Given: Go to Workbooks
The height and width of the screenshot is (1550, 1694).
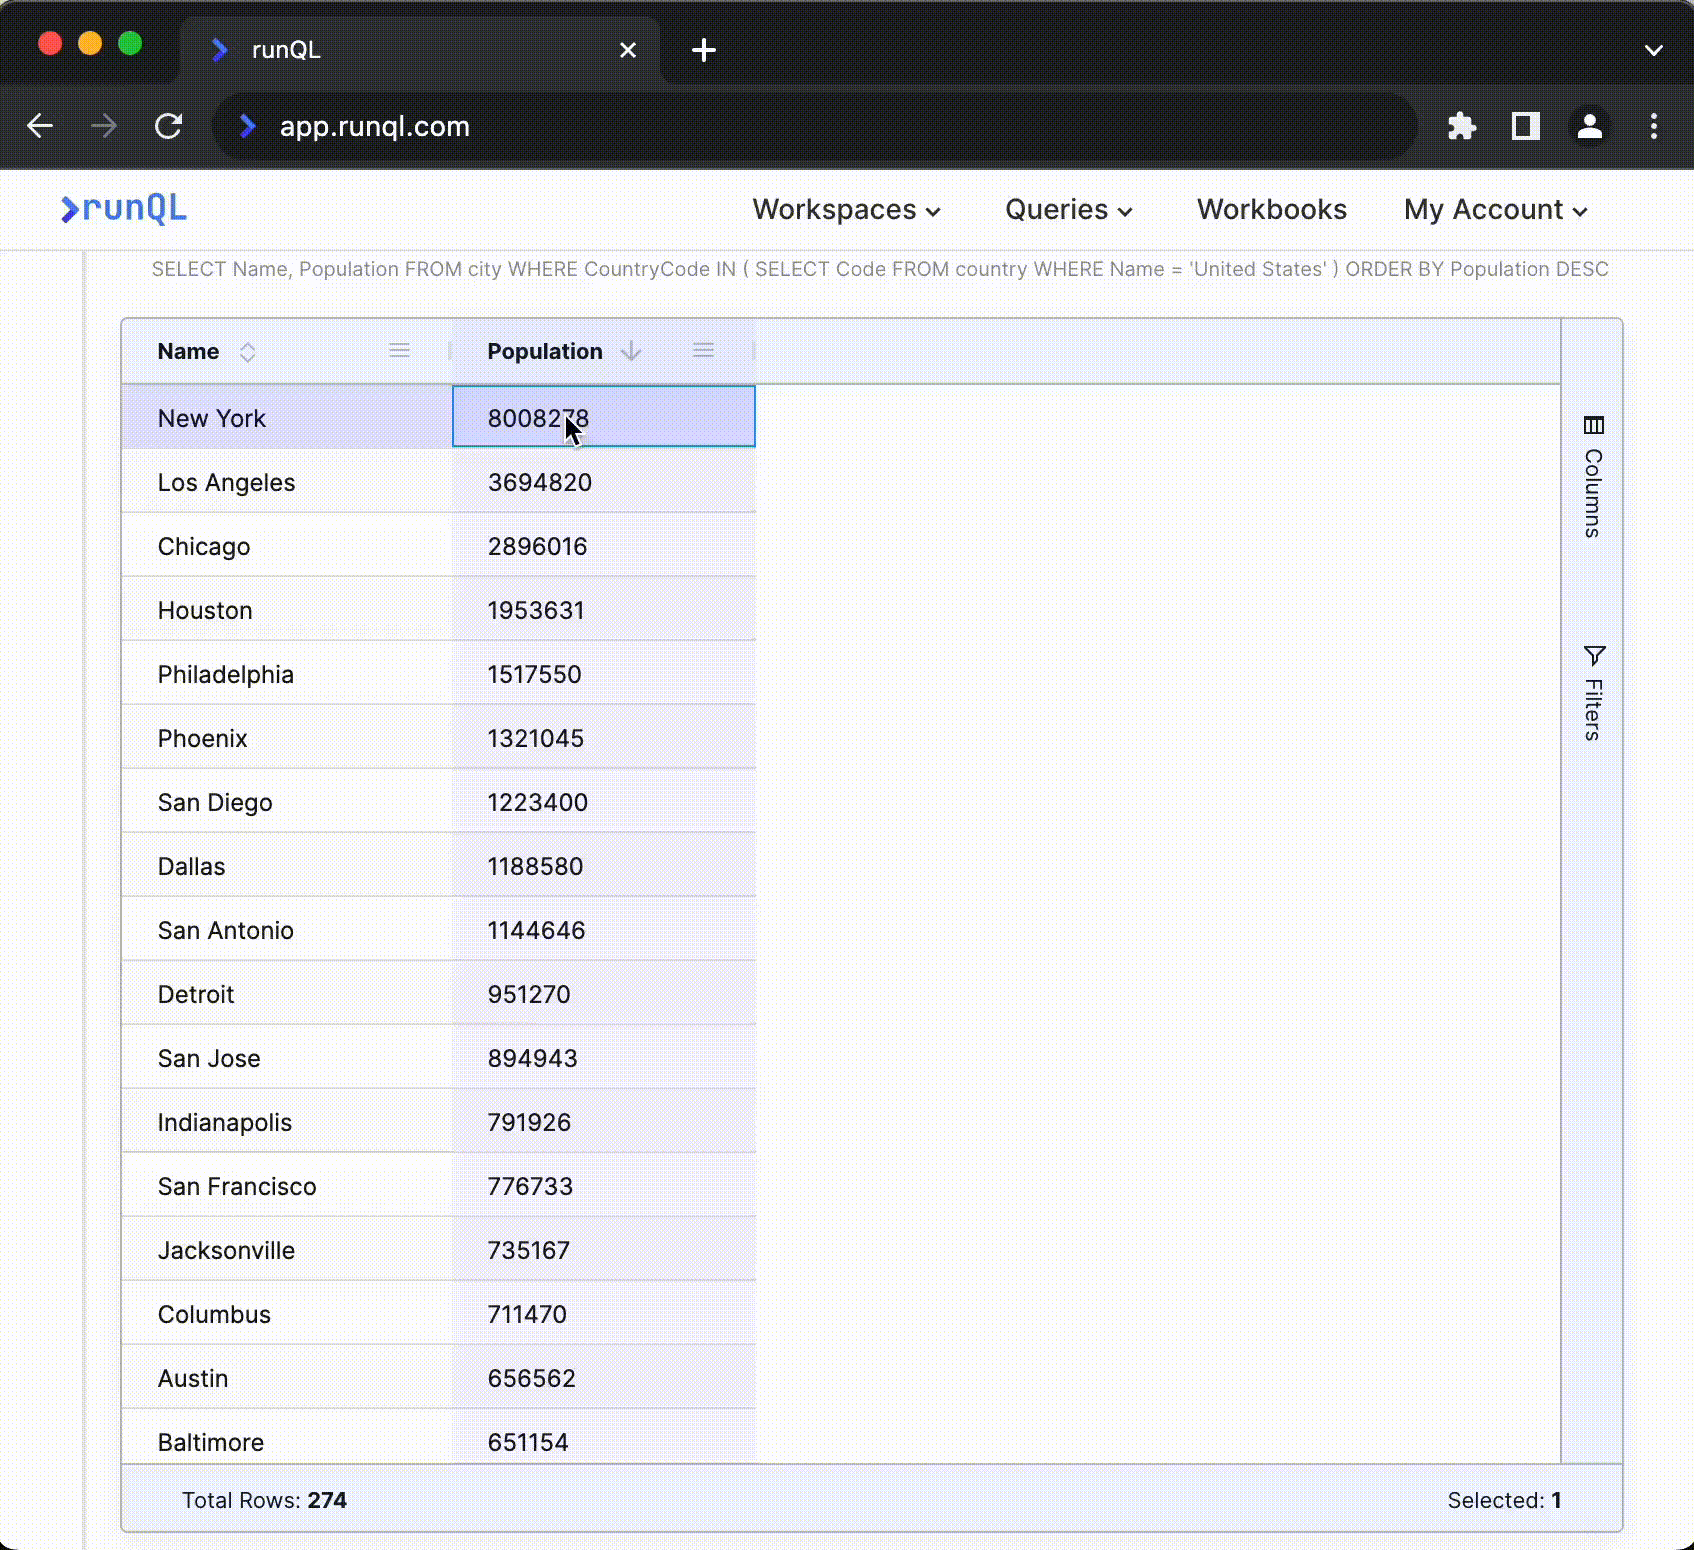Looking at the screenshot, I should (x=1271, y=210).
